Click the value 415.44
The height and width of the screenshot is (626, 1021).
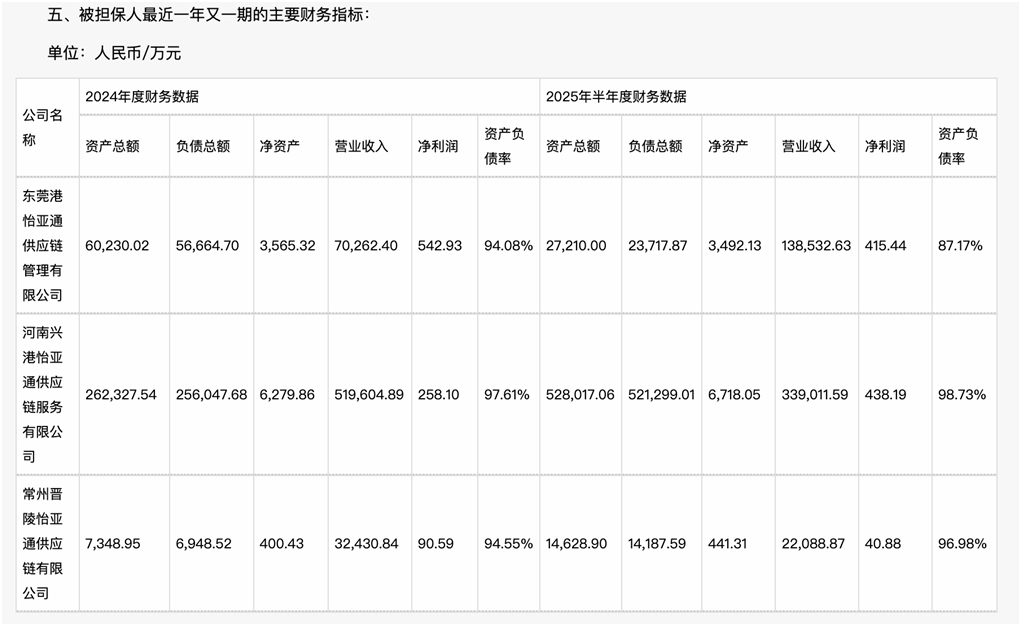885,246
